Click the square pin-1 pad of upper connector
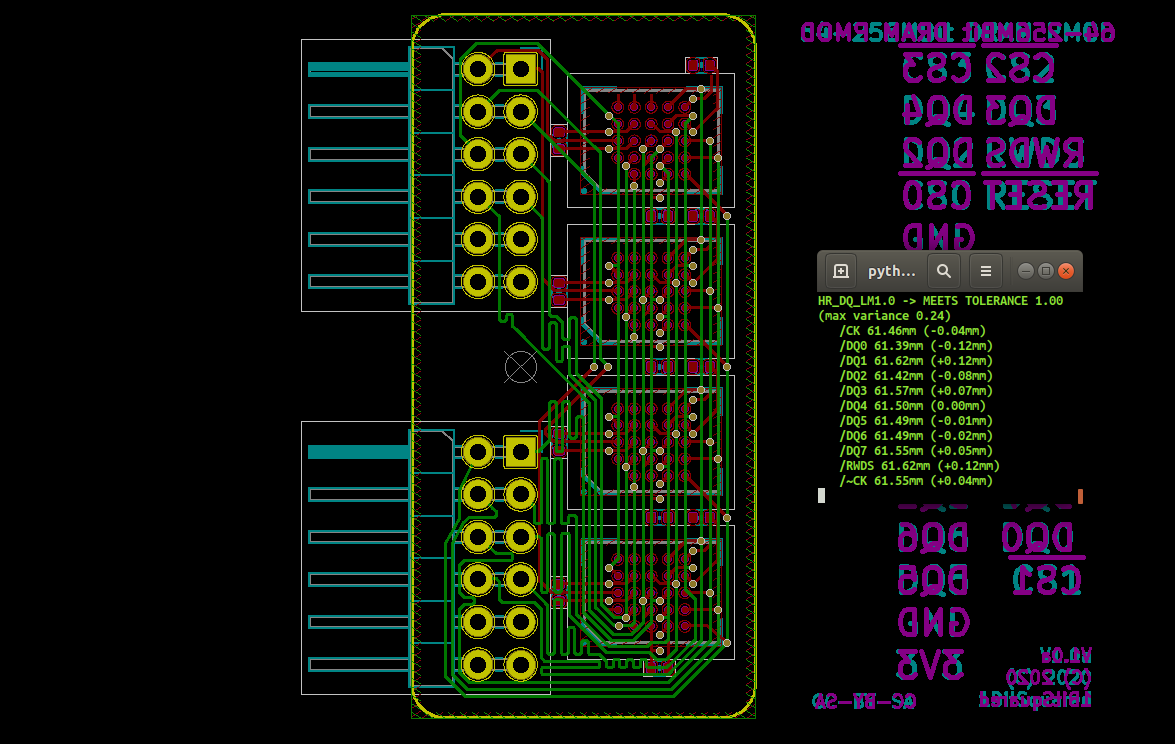1175x744 pixels. tap(520, 70)
